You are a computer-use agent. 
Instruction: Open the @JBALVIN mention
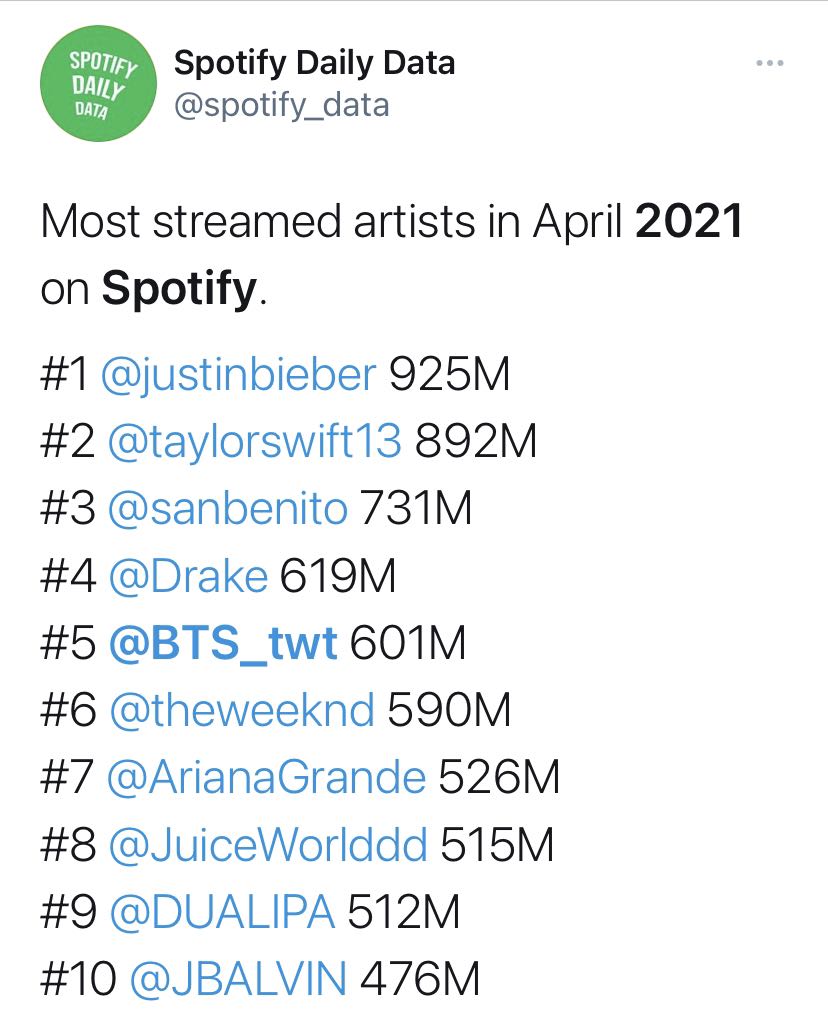[238, 979]
